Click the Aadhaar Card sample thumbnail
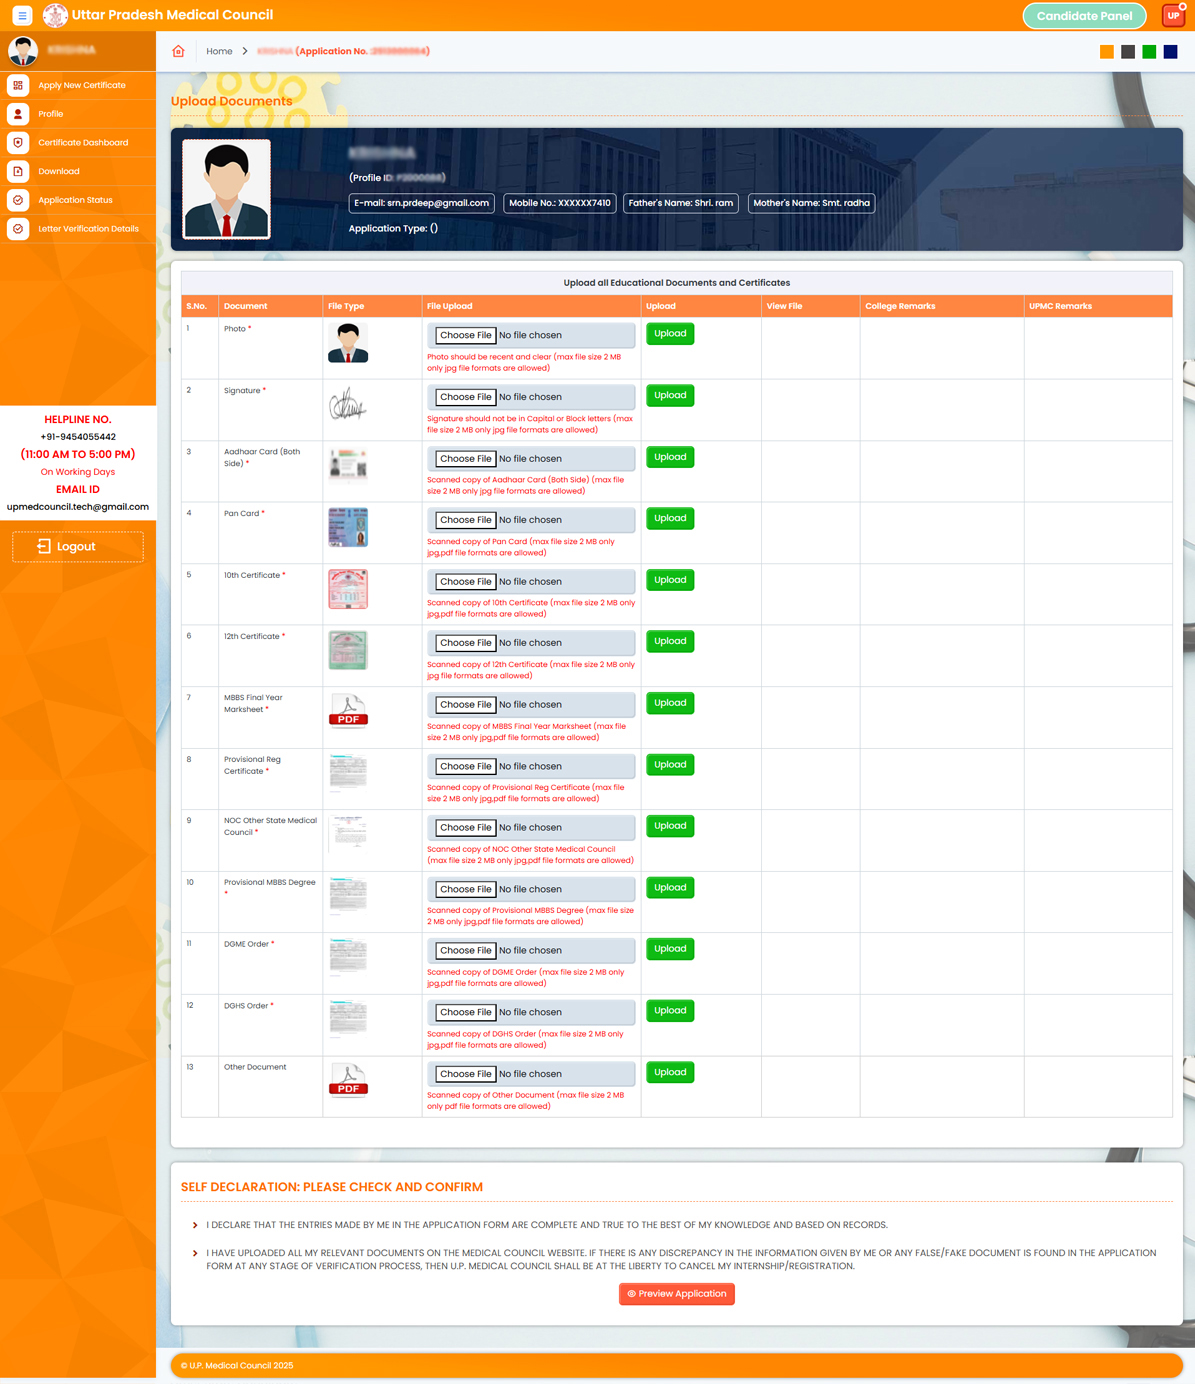 348,465
